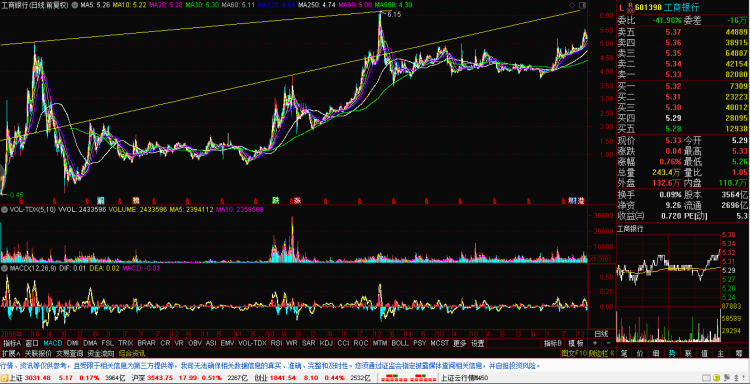Zoom out the chart with the minus button
The image size is (750, 384).
[x=608, y=343]
